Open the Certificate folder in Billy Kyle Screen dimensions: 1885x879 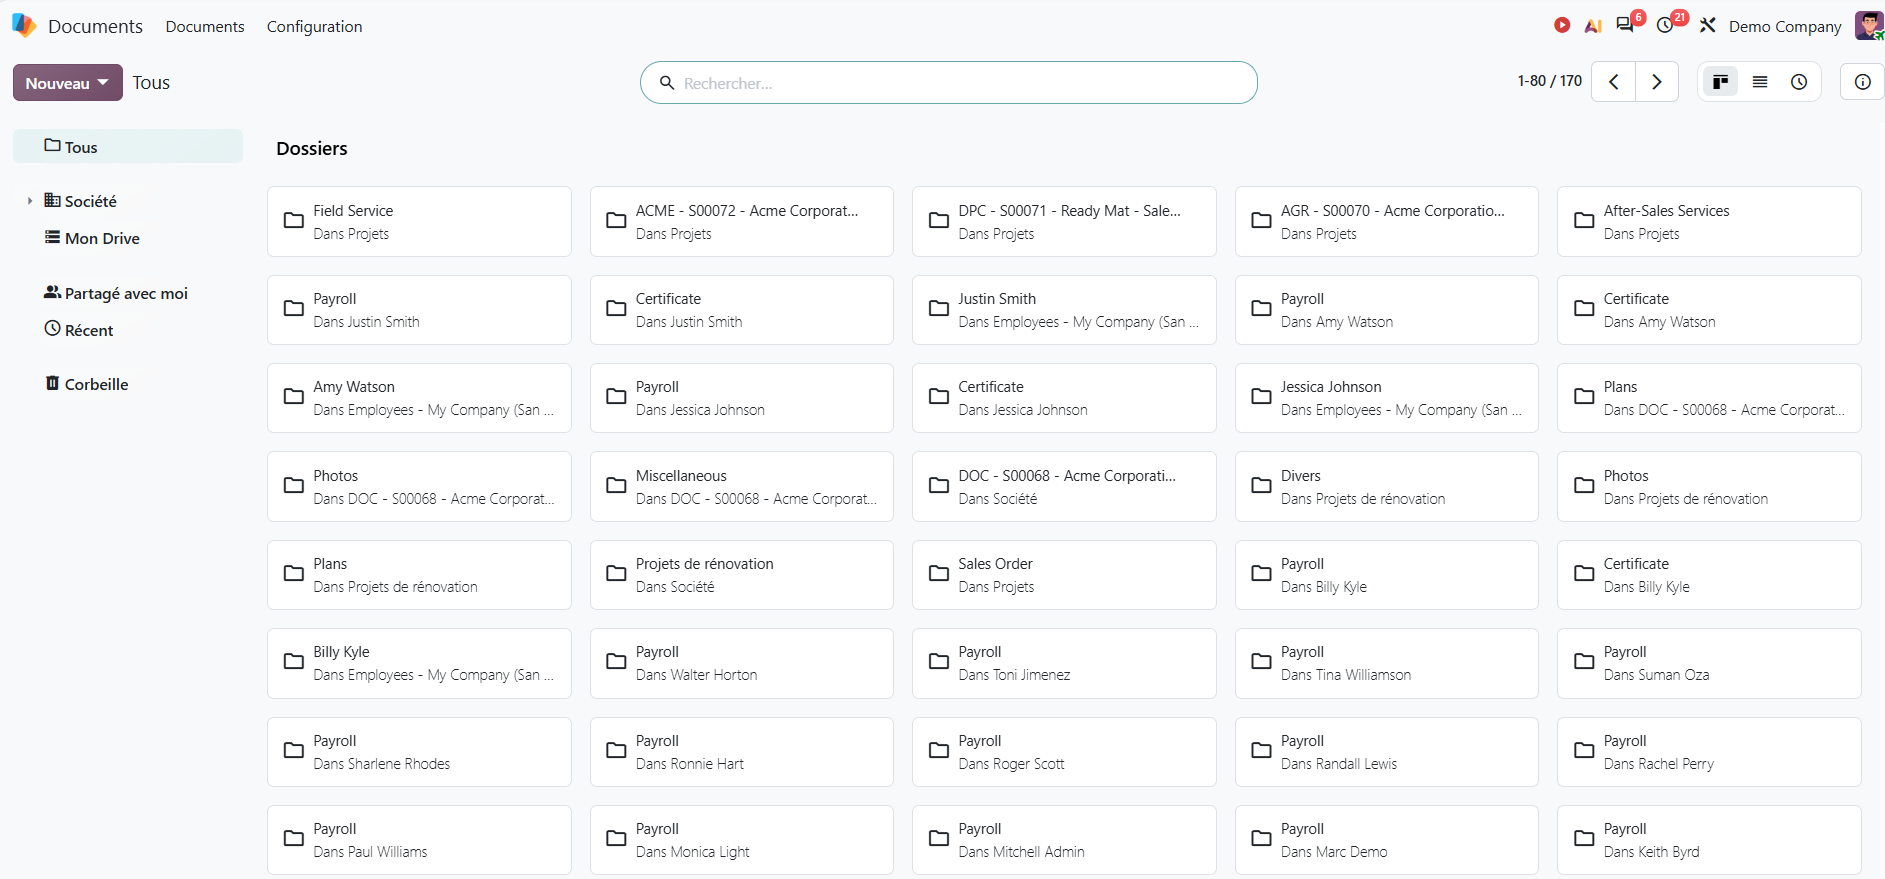click(x=1709, y=575)
